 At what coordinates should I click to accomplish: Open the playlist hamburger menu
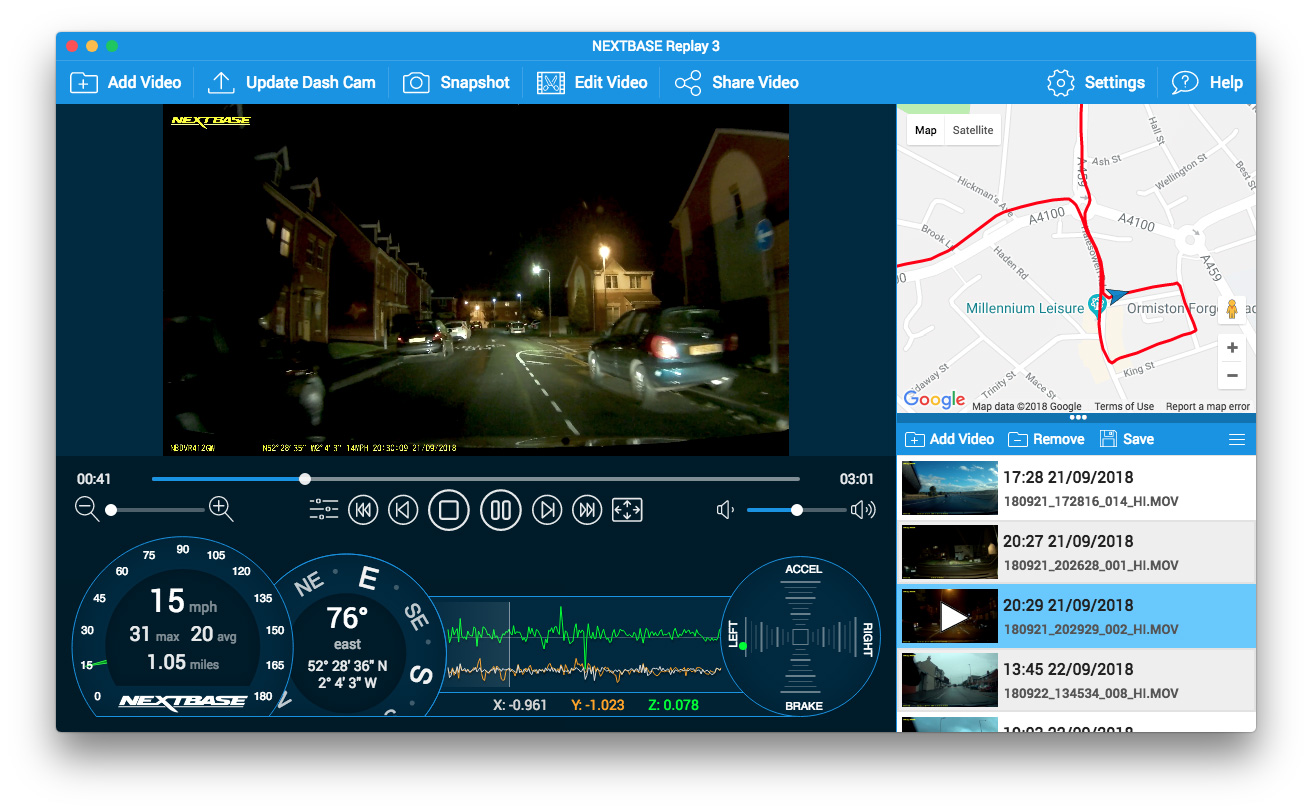click(x=1237, y=440)
